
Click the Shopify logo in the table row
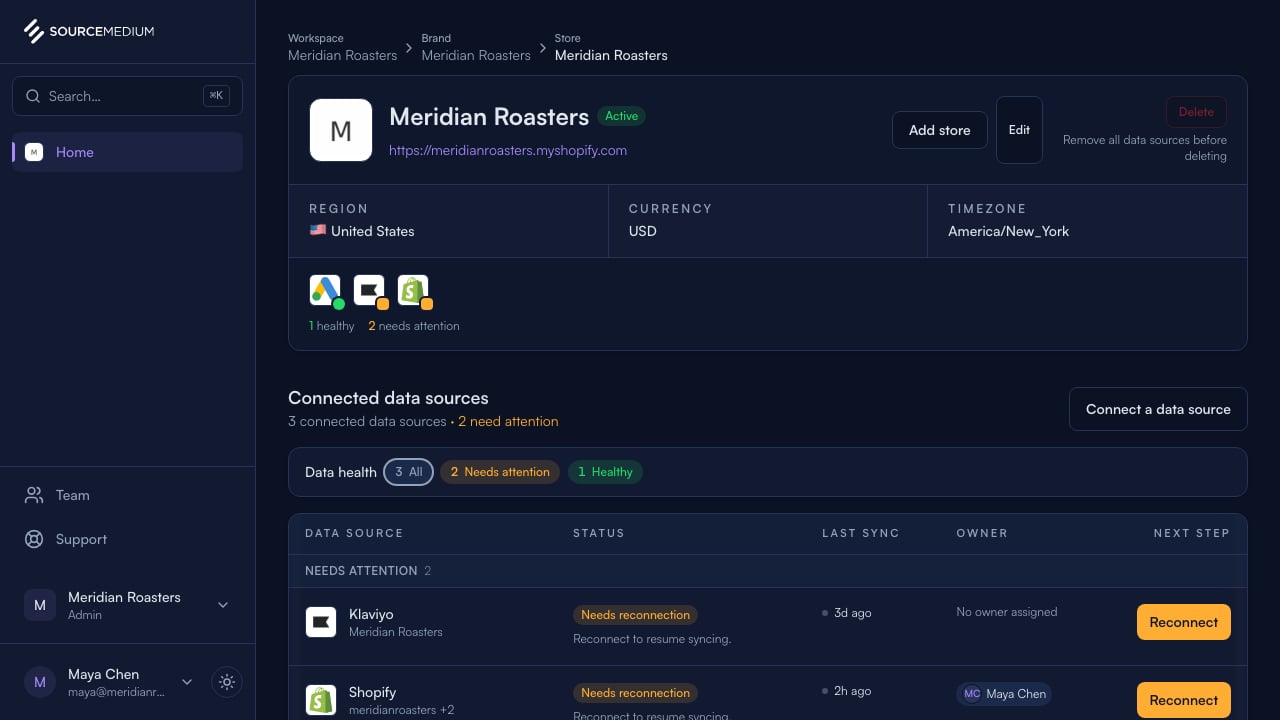click(321, 700)
